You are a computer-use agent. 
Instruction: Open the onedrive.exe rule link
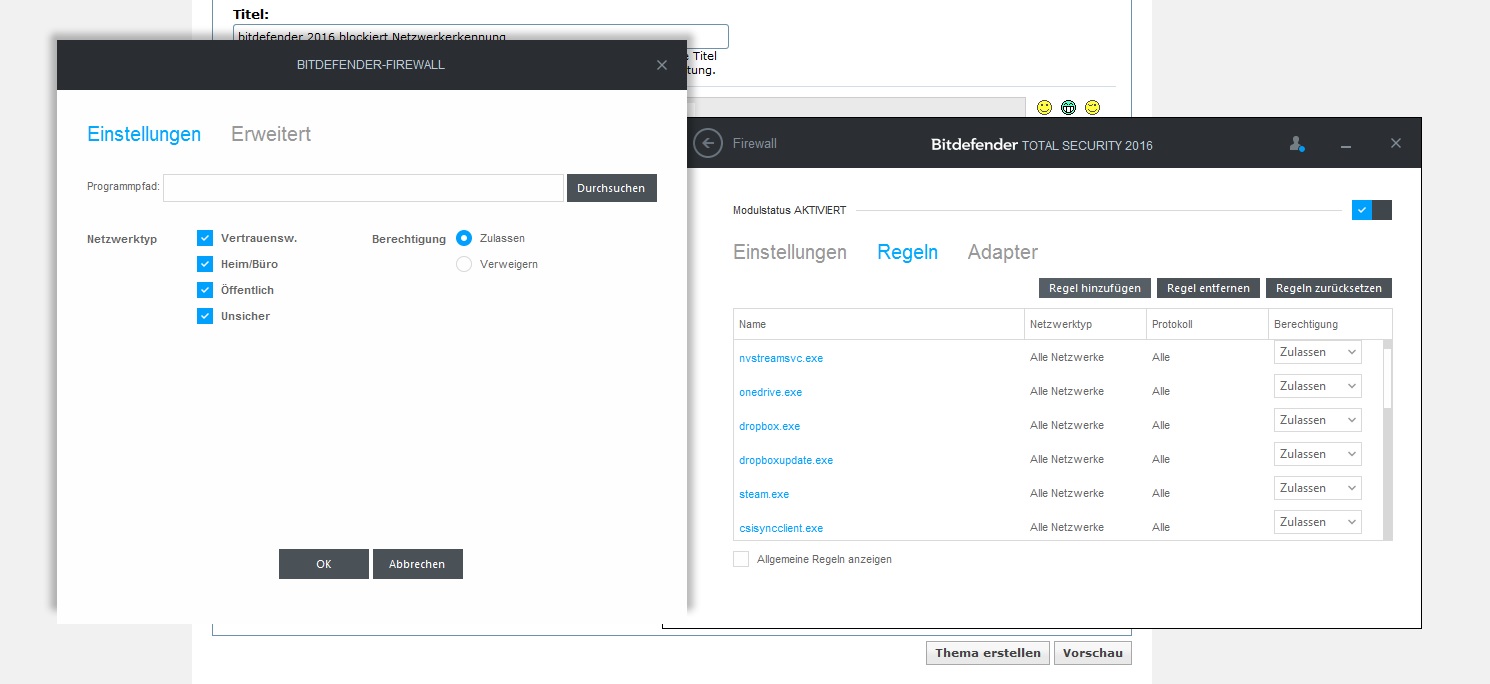pyautogui.click(x=770, y=392)
